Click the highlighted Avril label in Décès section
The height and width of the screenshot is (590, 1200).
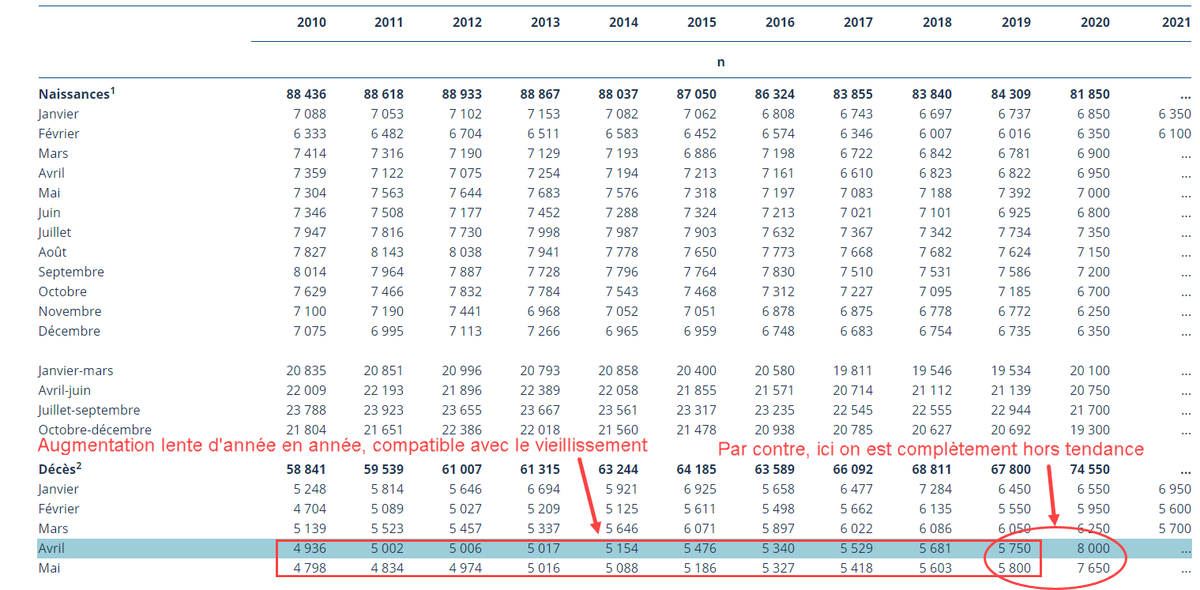pyautogui.click(x=51, y=548)
